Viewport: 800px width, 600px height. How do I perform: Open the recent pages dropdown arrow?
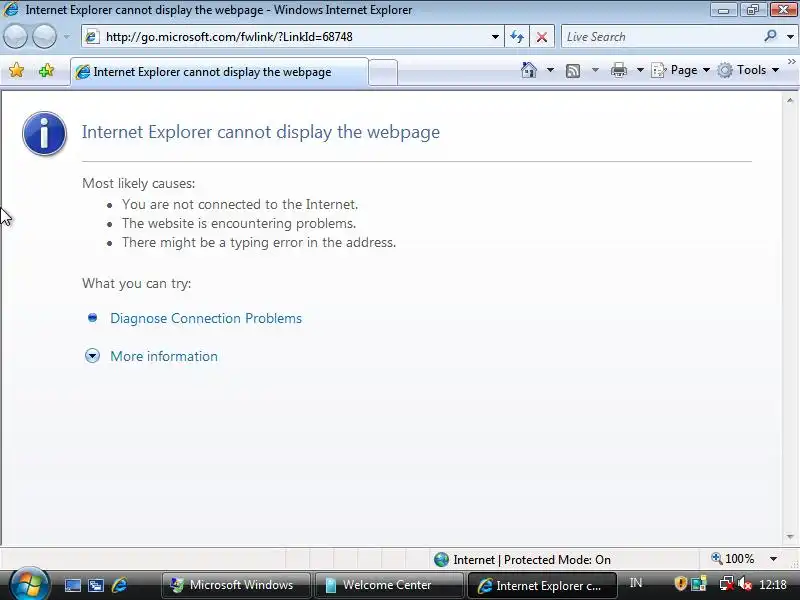[x=67, y=37]
